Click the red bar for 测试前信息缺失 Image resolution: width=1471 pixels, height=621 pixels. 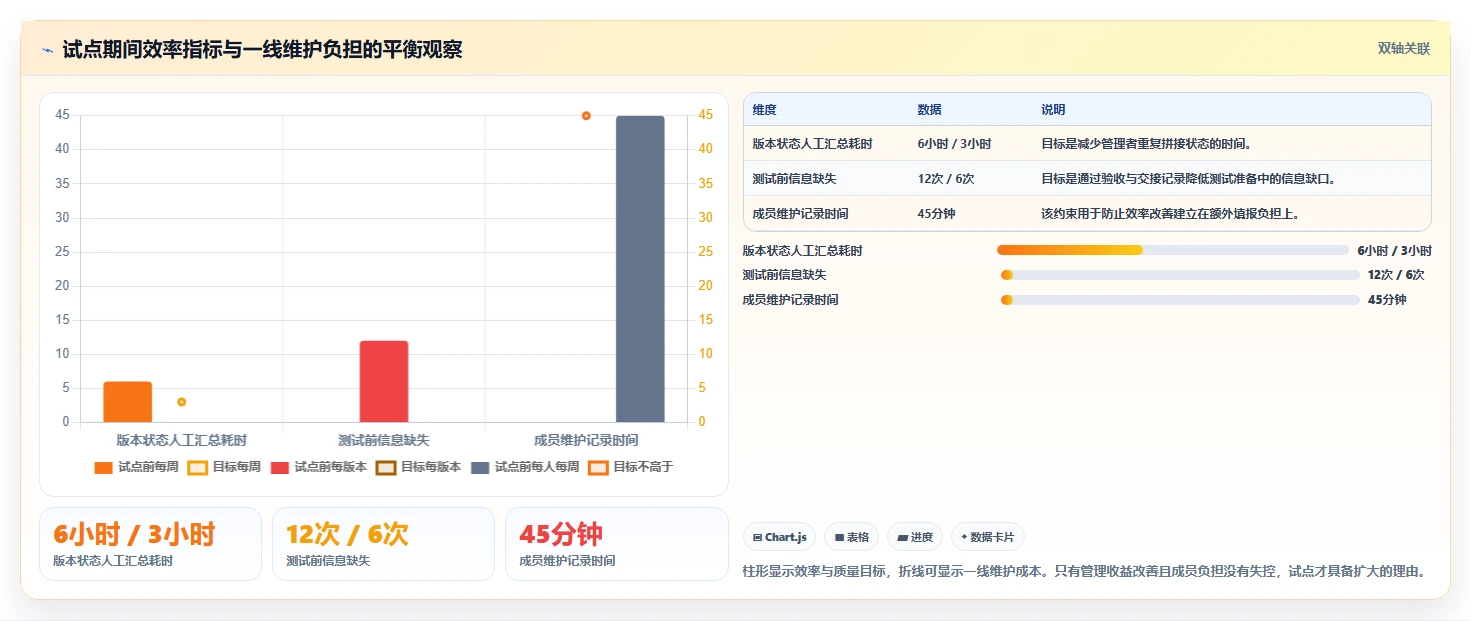tap(384, 382)
